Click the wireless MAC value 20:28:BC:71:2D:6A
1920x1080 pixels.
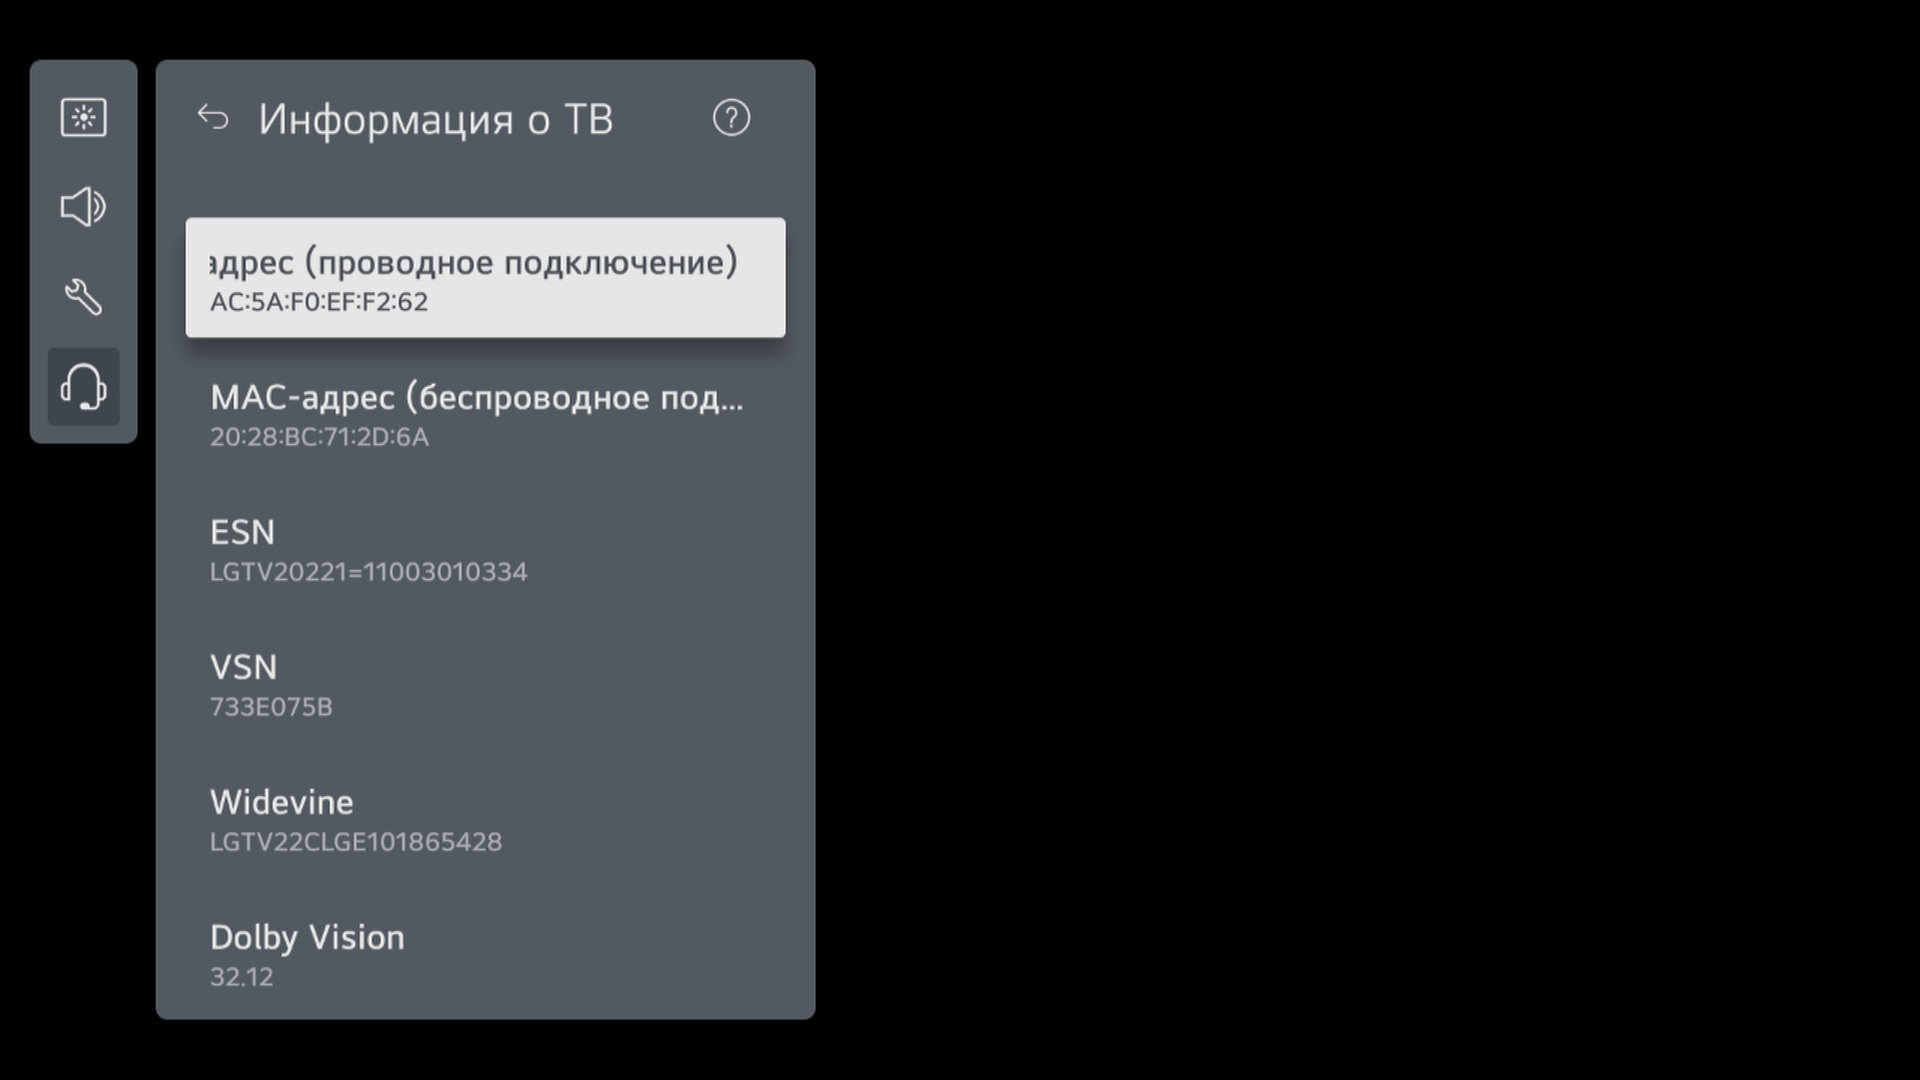[319, 437]
